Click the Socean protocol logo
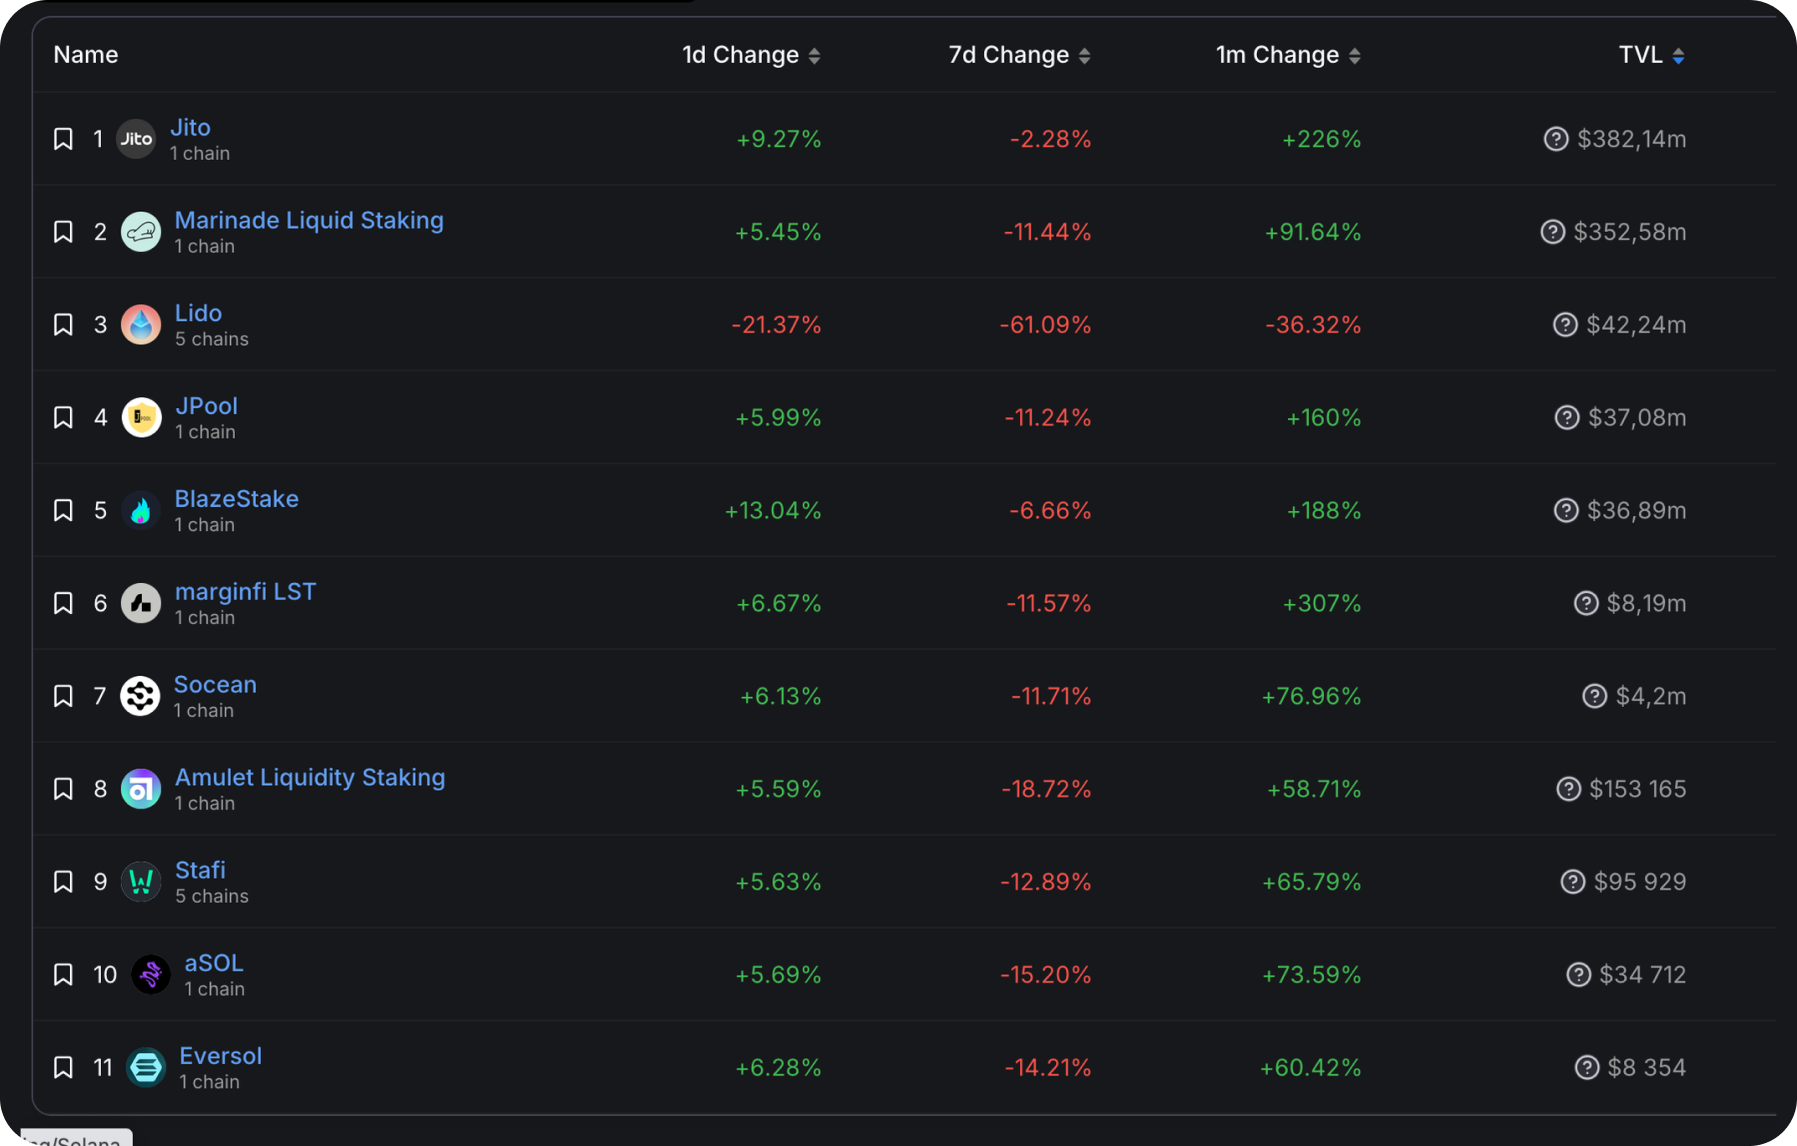The width and height of the screenshot is (1797, 1146). 141,696
